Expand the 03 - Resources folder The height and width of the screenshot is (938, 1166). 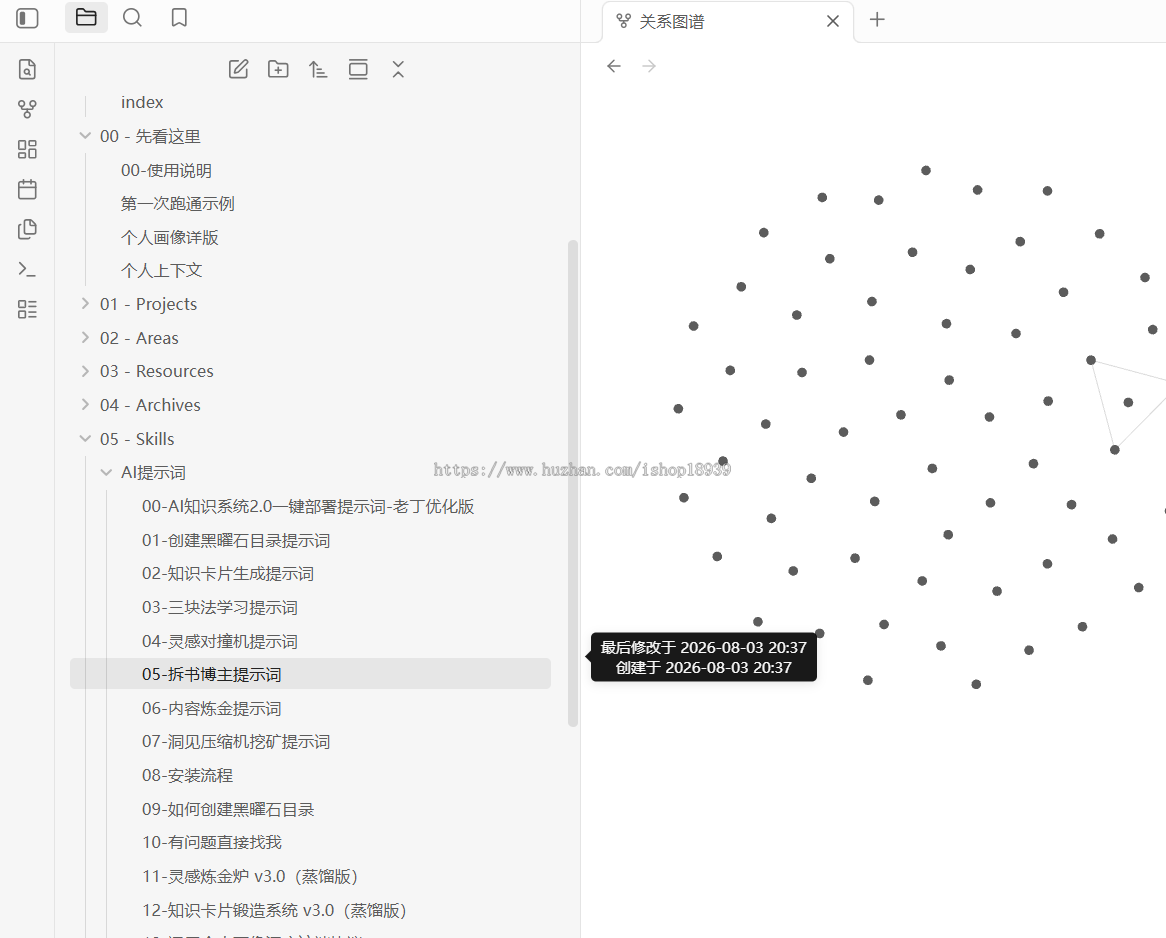point(85,370)
